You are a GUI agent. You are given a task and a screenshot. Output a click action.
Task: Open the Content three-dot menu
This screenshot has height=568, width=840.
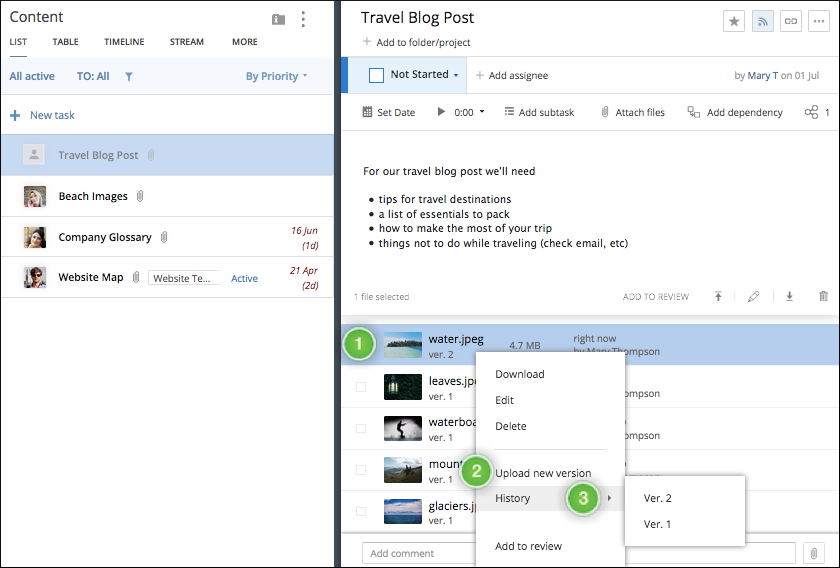tap(303, 19)
